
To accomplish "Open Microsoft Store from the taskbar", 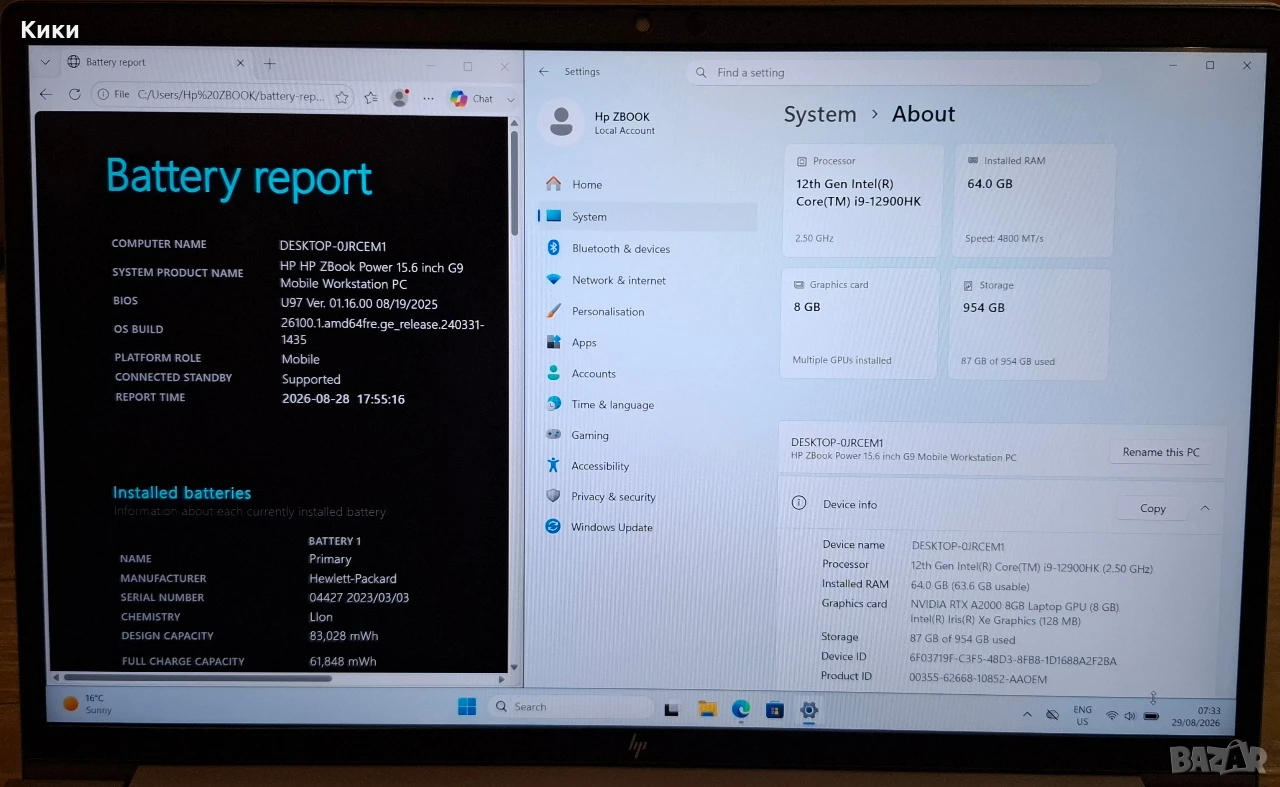I will point(775,710).
